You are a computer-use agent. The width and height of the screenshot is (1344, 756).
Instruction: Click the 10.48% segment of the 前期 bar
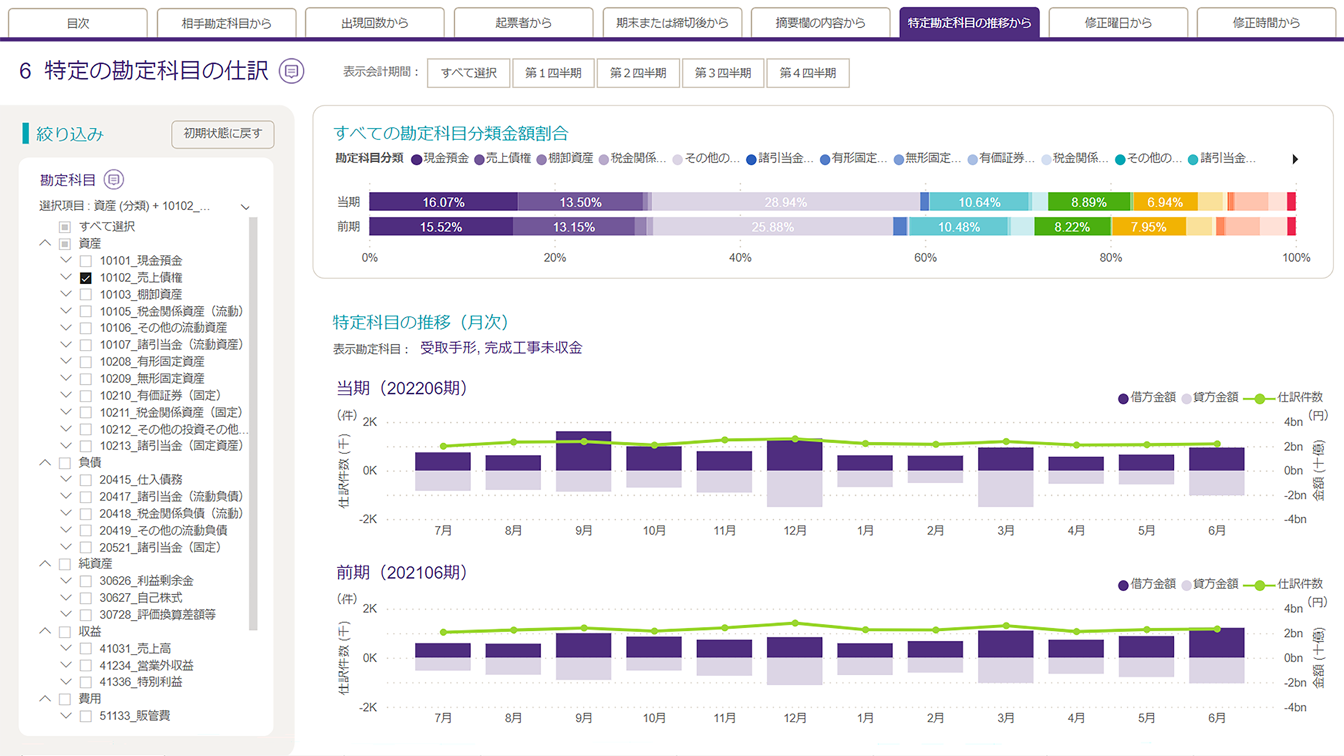959,227
